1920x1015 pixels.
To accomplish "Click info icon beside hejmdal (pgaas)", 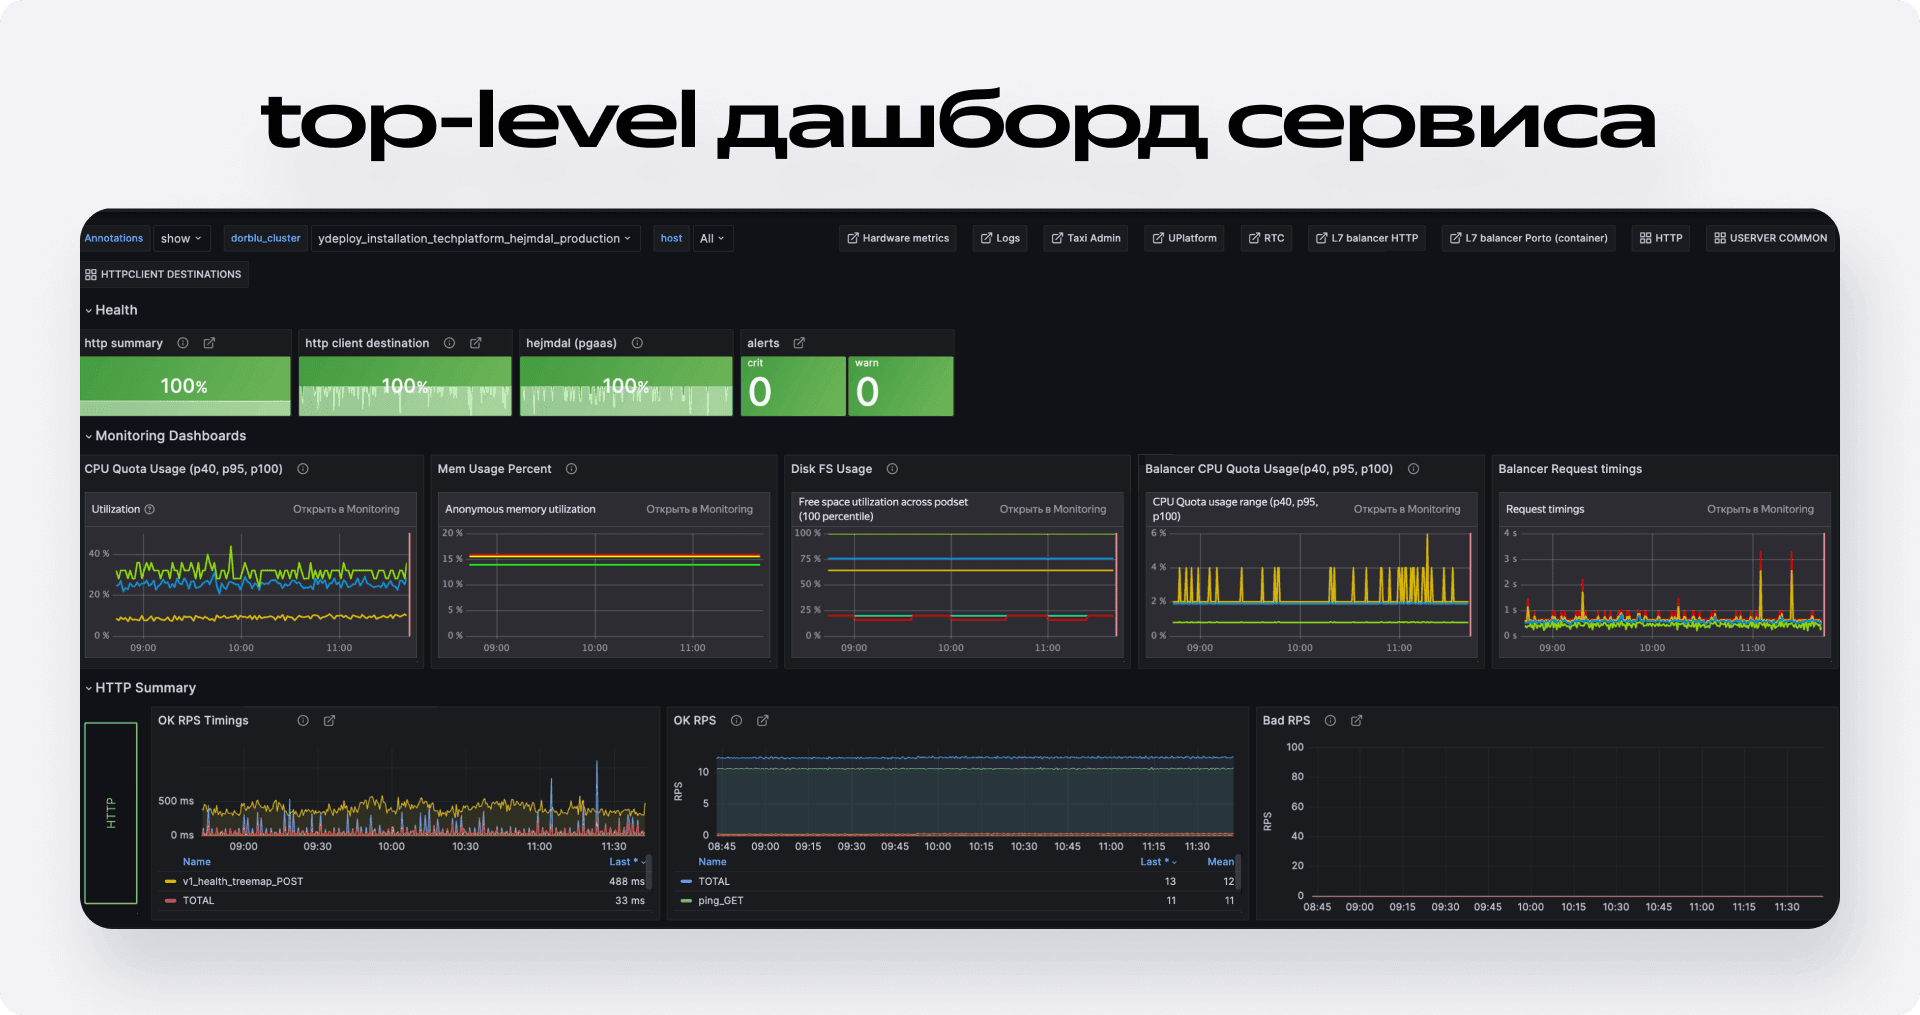I will (637, 343).
